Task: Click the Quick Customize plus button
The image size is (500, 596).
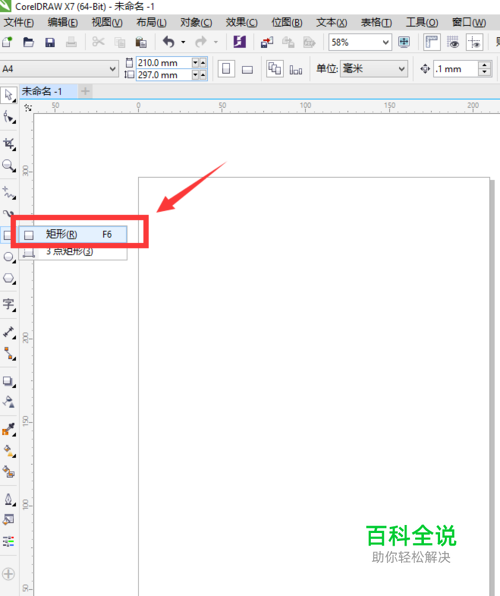Action: click(x=8, y=574)
